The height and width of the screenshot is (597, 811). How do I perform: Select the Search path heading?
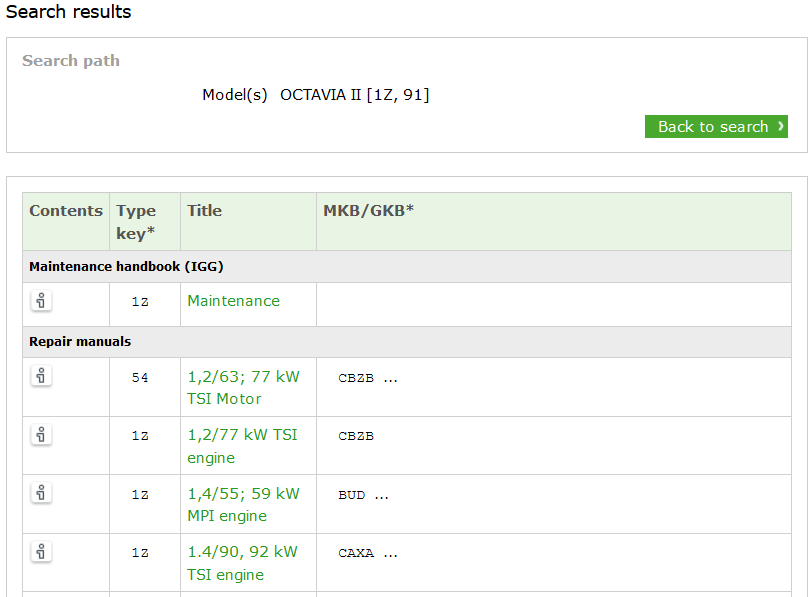(x=71, y=61)
